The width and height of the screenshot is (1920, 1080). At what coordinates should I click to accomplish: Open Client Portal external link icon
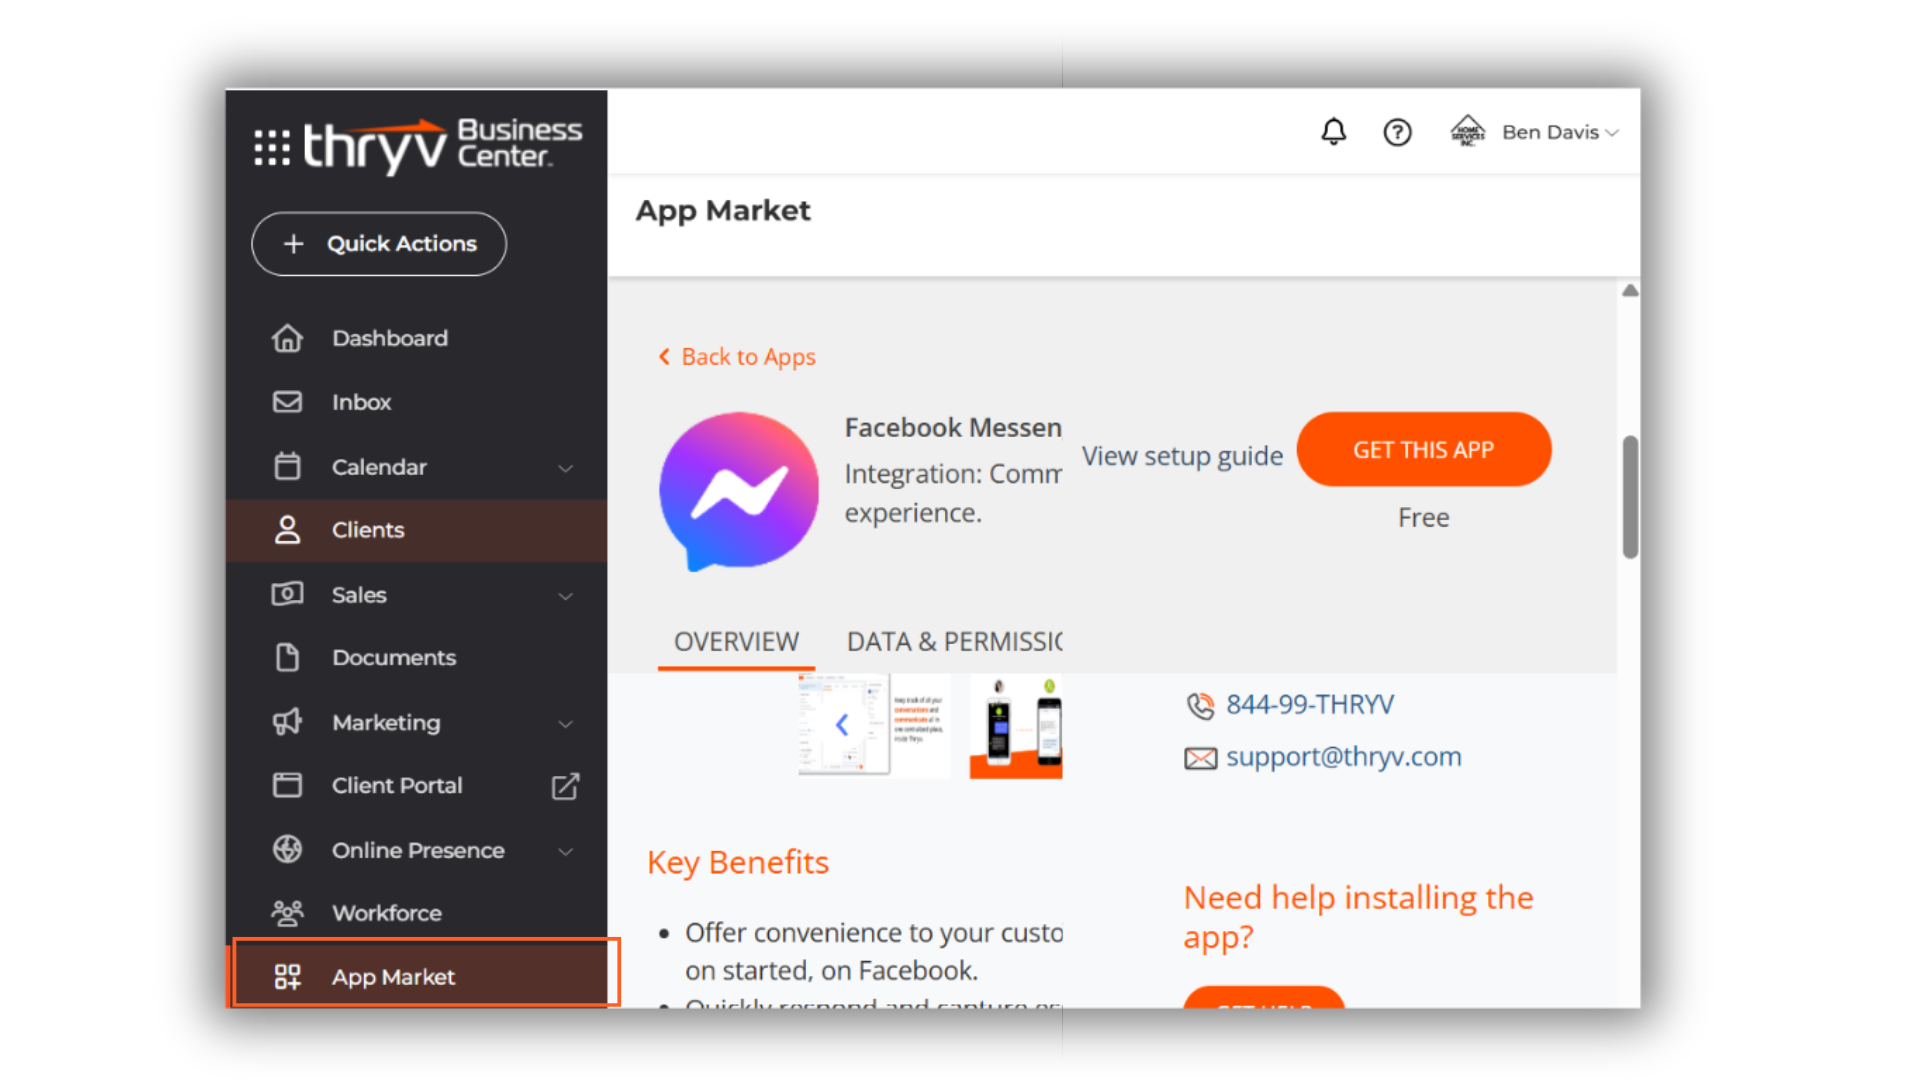tap(565, 786)
